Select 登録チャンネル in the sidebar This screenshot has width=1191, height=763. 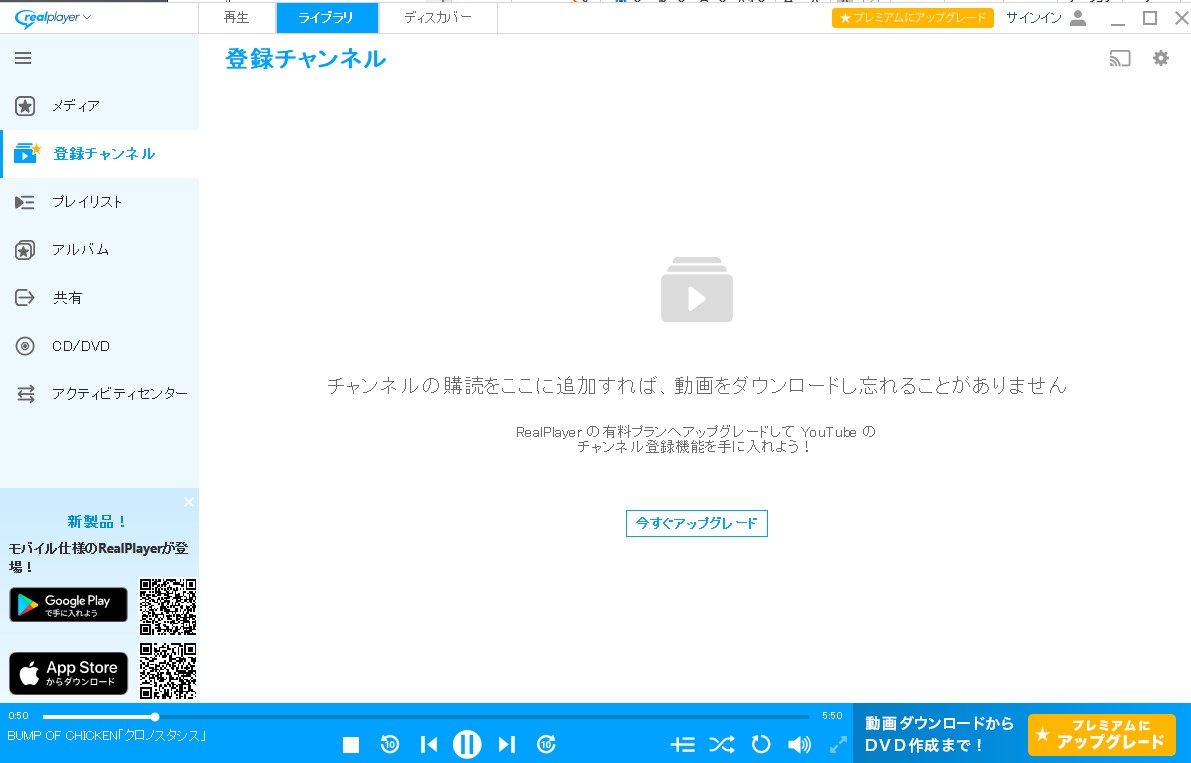(x=100, y=153)
